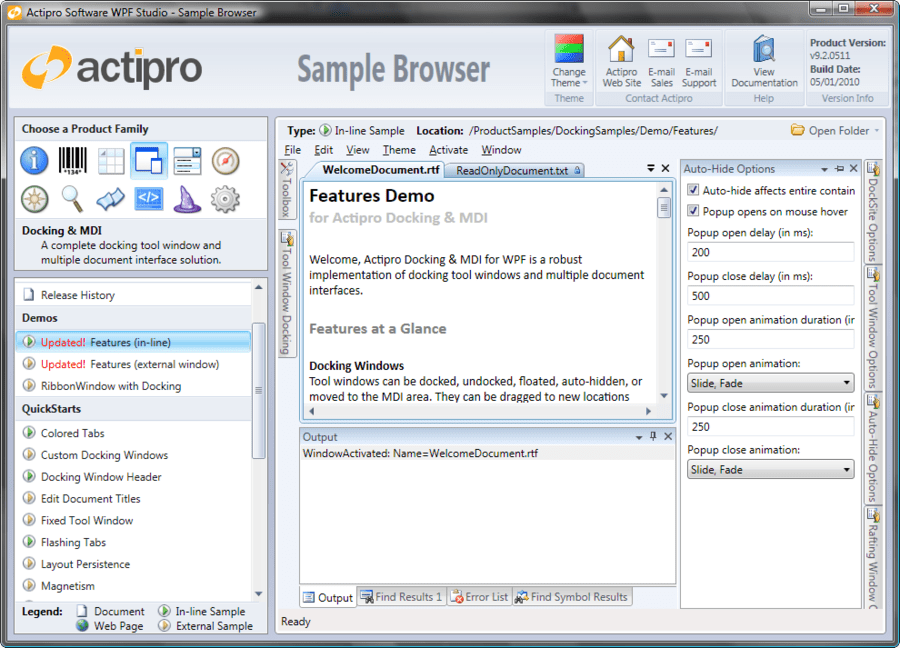Viewport: 900px width, 648px height.
Task: Select the Wizard product family icon
Action: (x=186, y=199)
